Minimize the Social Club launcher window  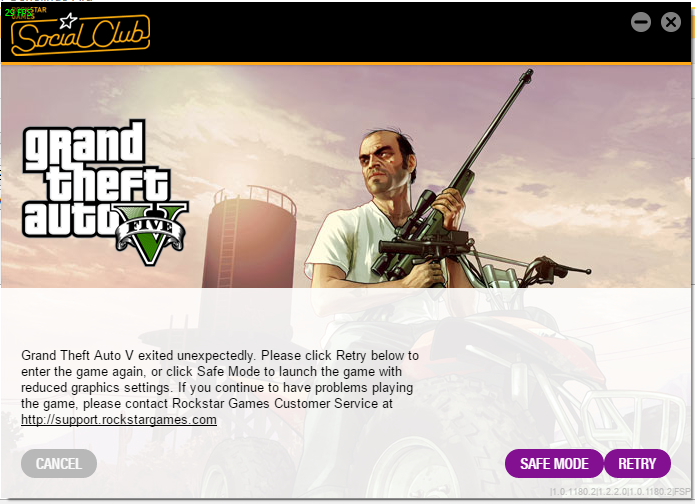coord(641,22)
